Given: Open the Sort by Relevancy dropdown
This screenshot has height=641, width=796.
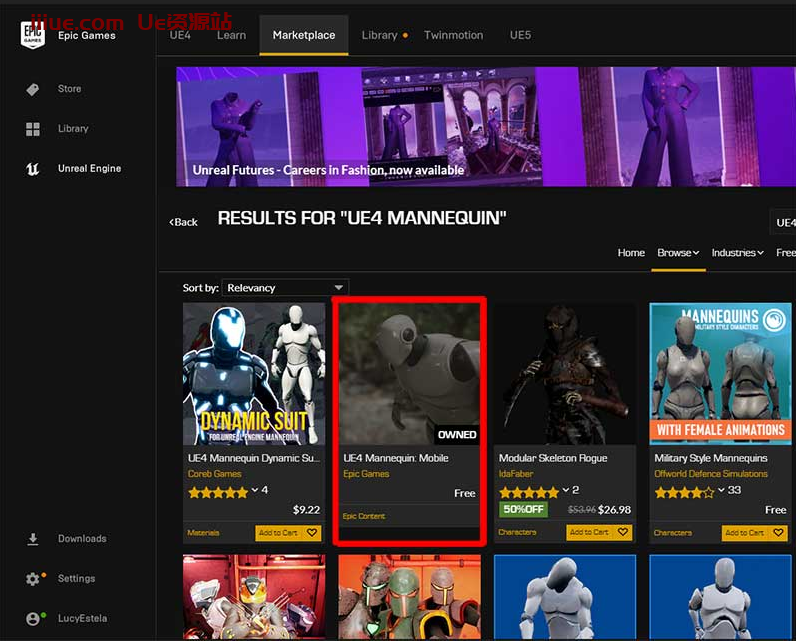Looking at the screenshot, I should 285,288.
